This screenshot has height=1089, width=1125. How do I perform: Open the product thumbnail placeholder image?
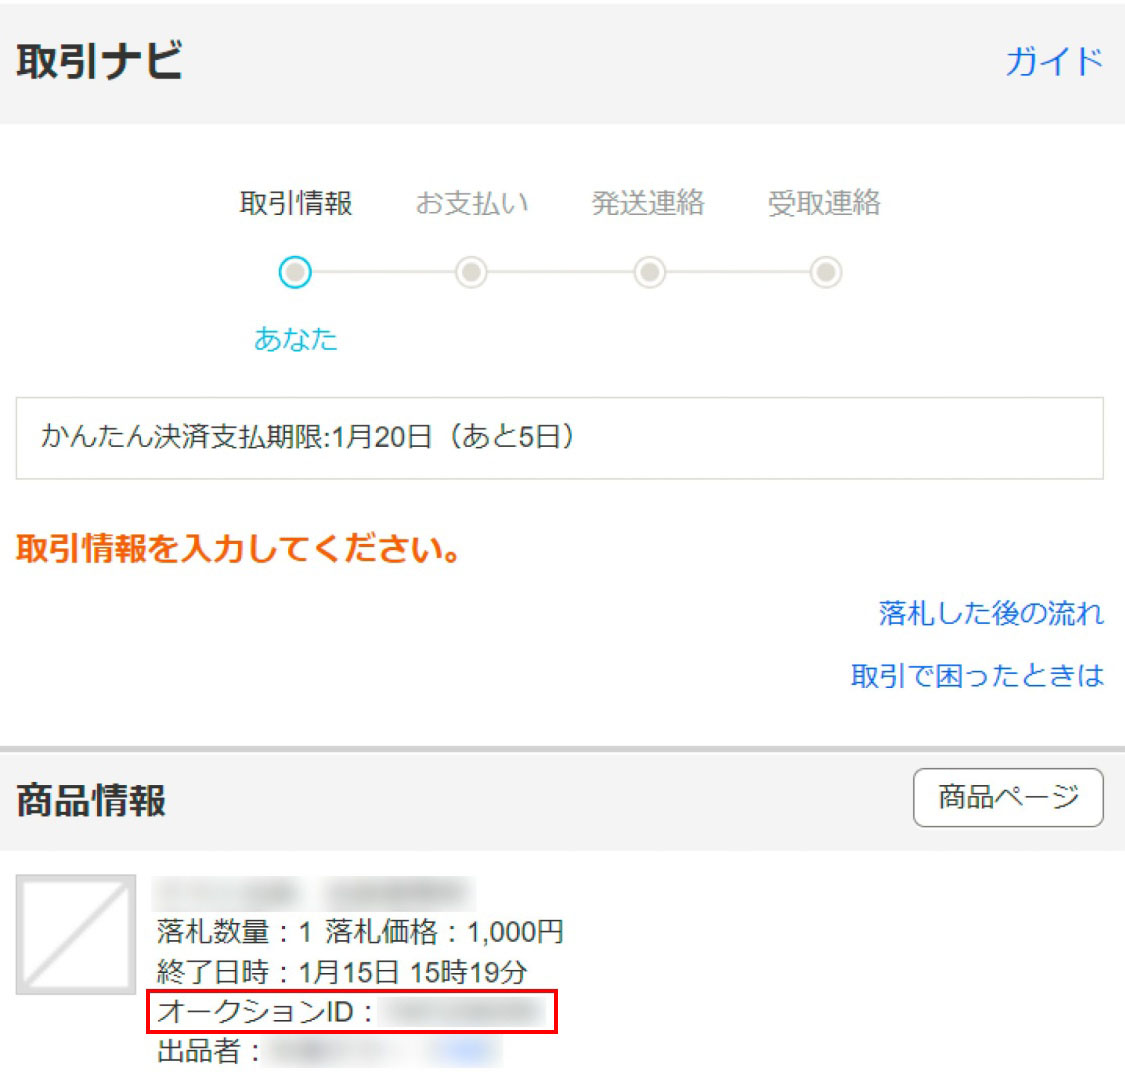click(x=76, y=935)
